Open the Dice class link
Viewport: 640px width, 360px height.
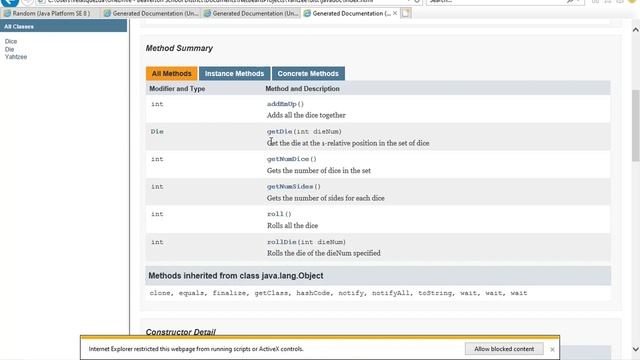click(x=11, y=41)
